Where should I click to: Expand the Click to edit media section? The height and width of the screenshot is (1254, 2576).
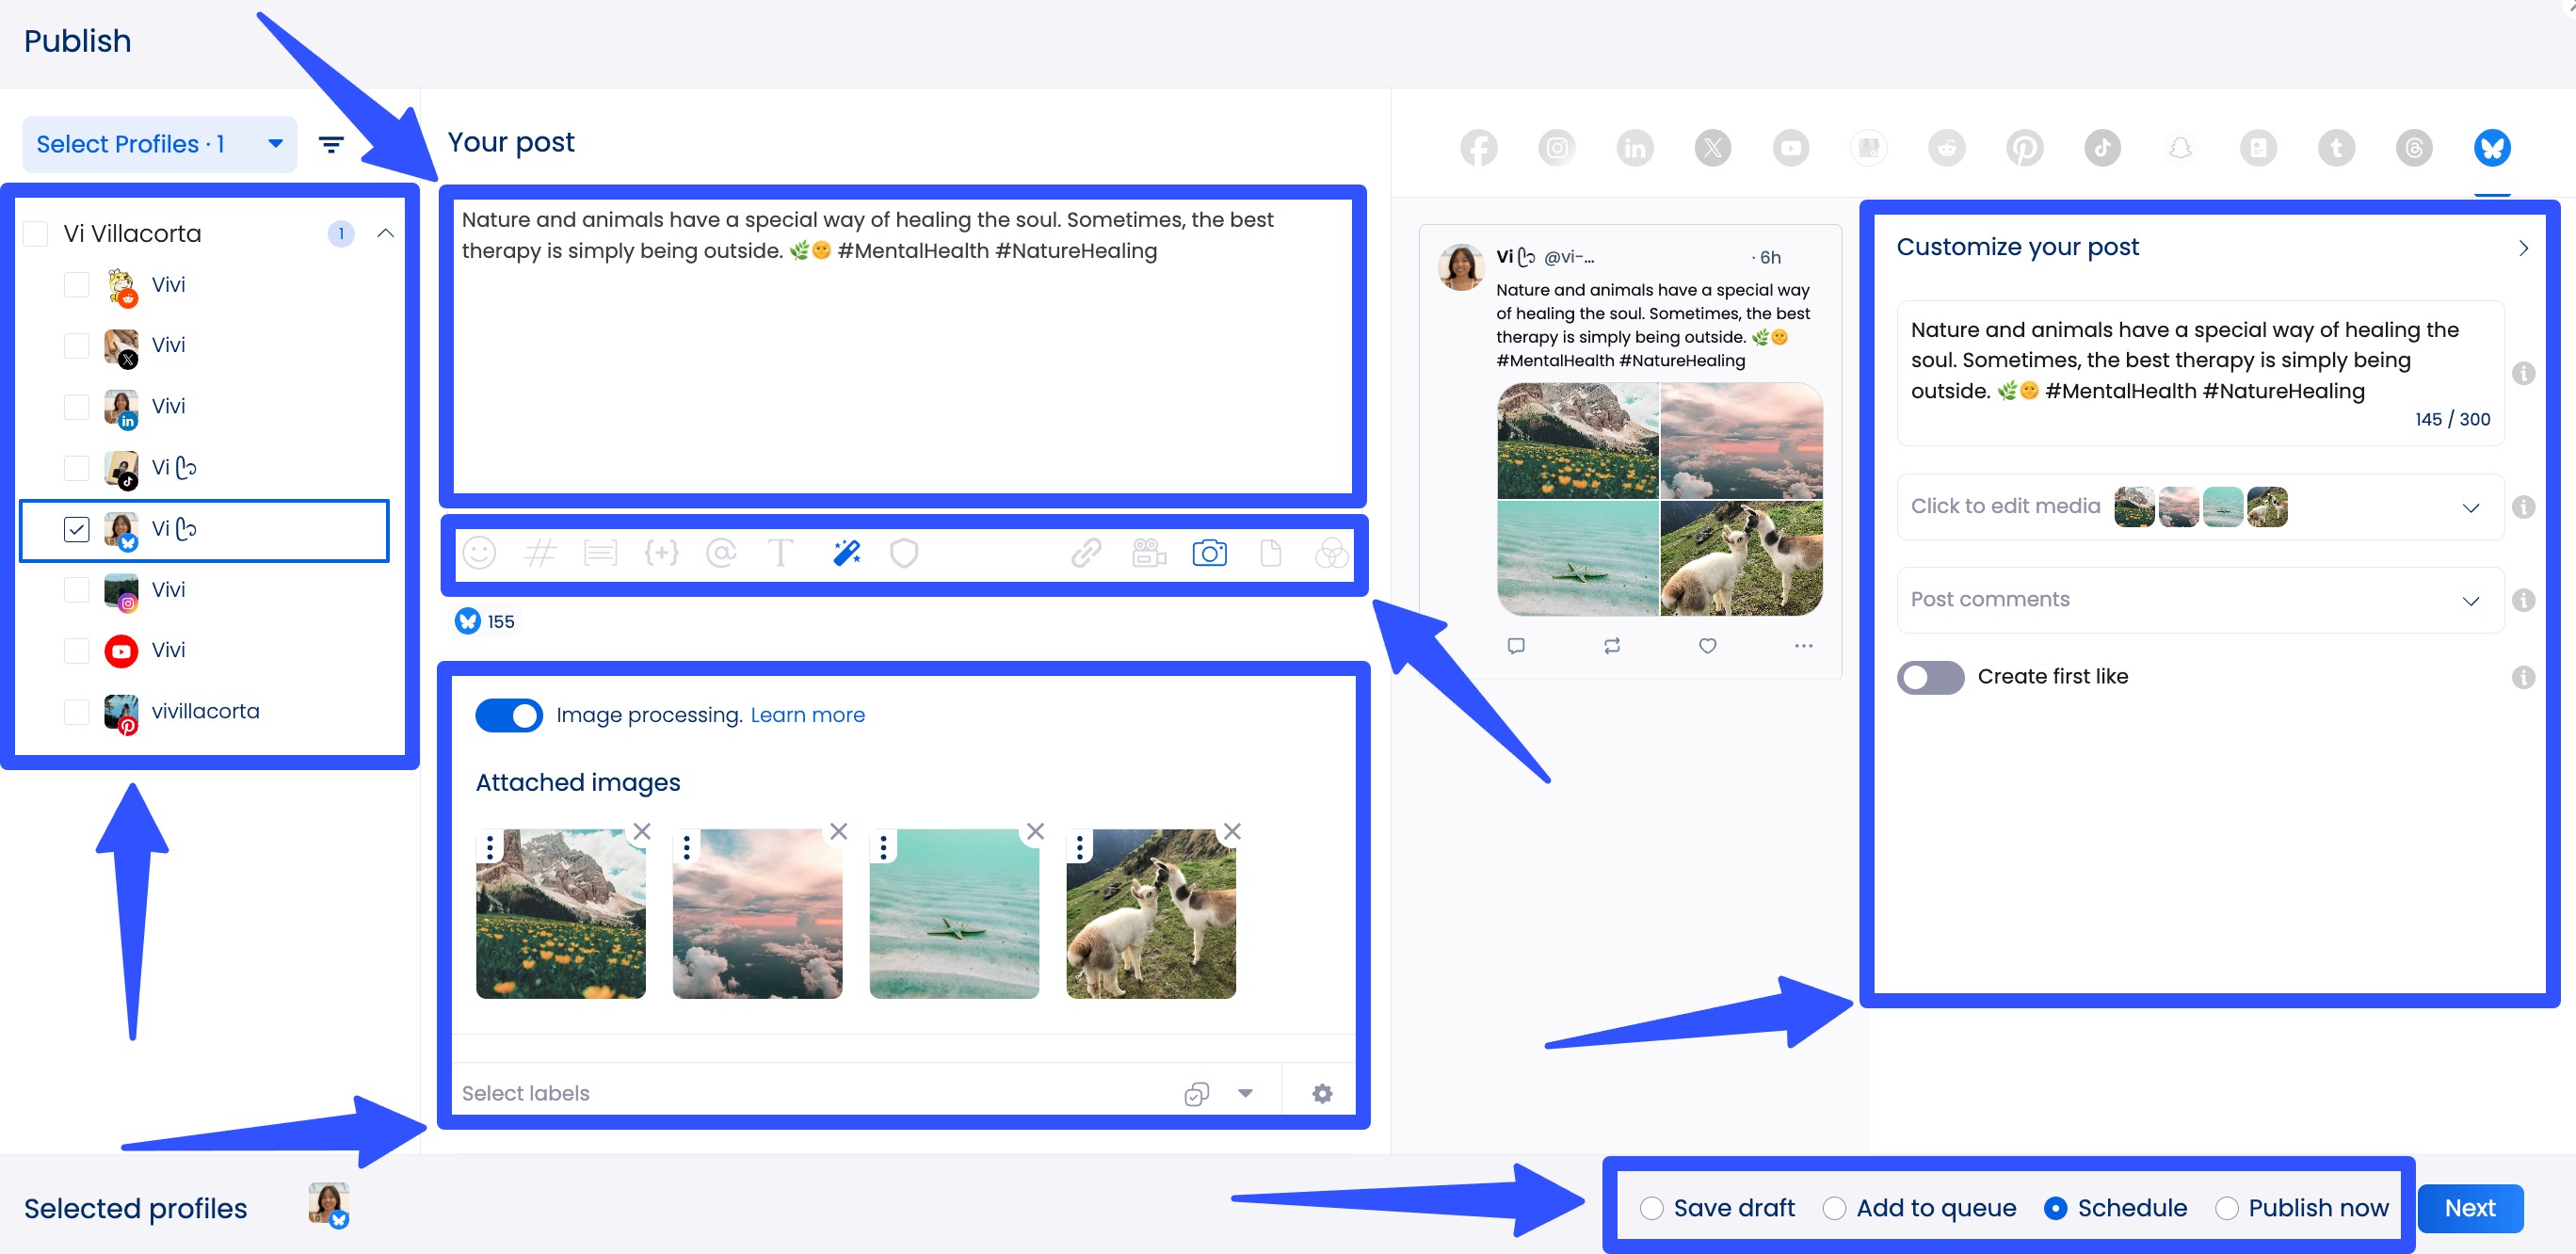(x=2471, y=507)
